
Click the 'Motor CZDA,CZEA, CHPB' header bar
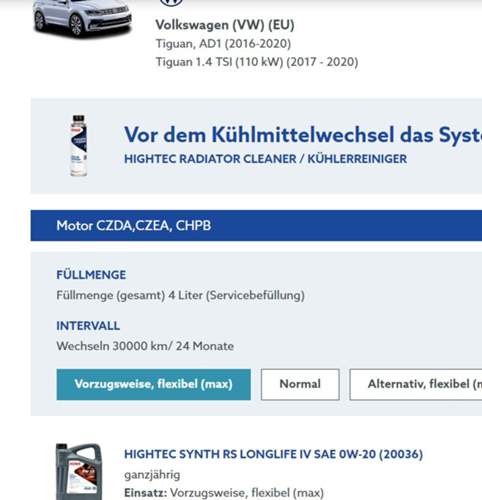256,225
